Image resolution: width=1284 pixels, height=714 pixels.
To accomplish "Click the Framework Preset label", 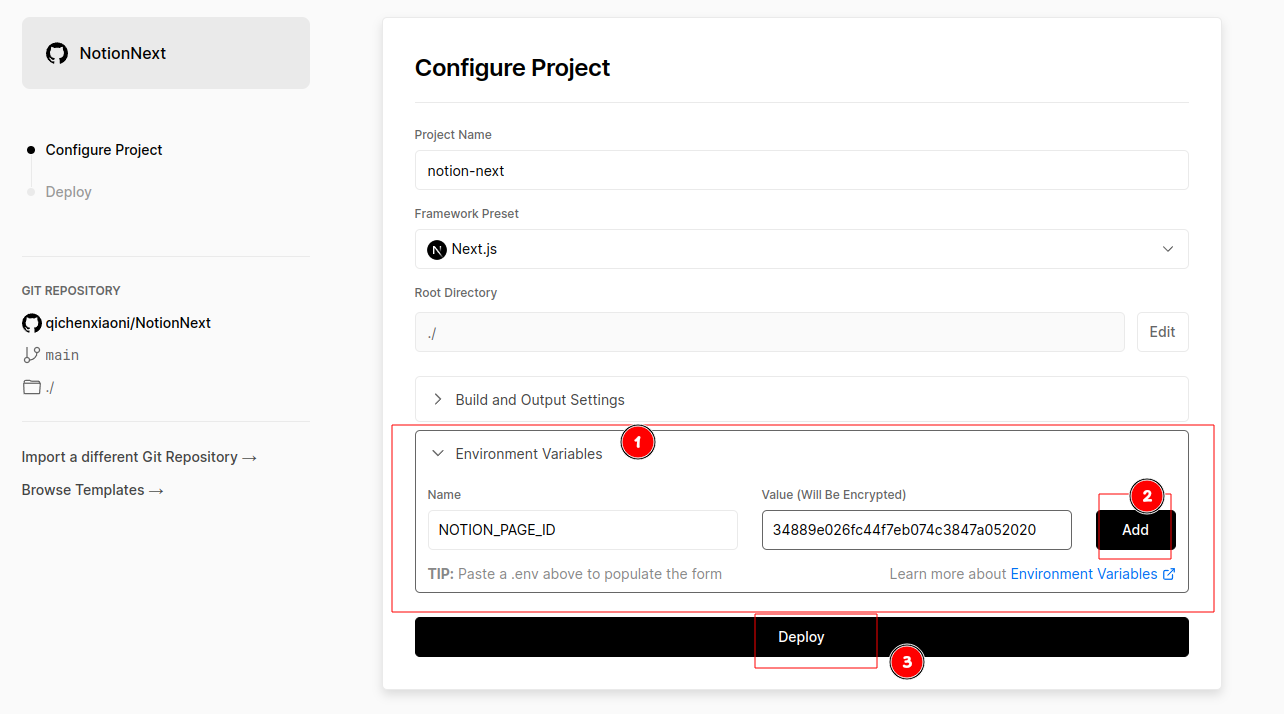I will coord(467,214).
